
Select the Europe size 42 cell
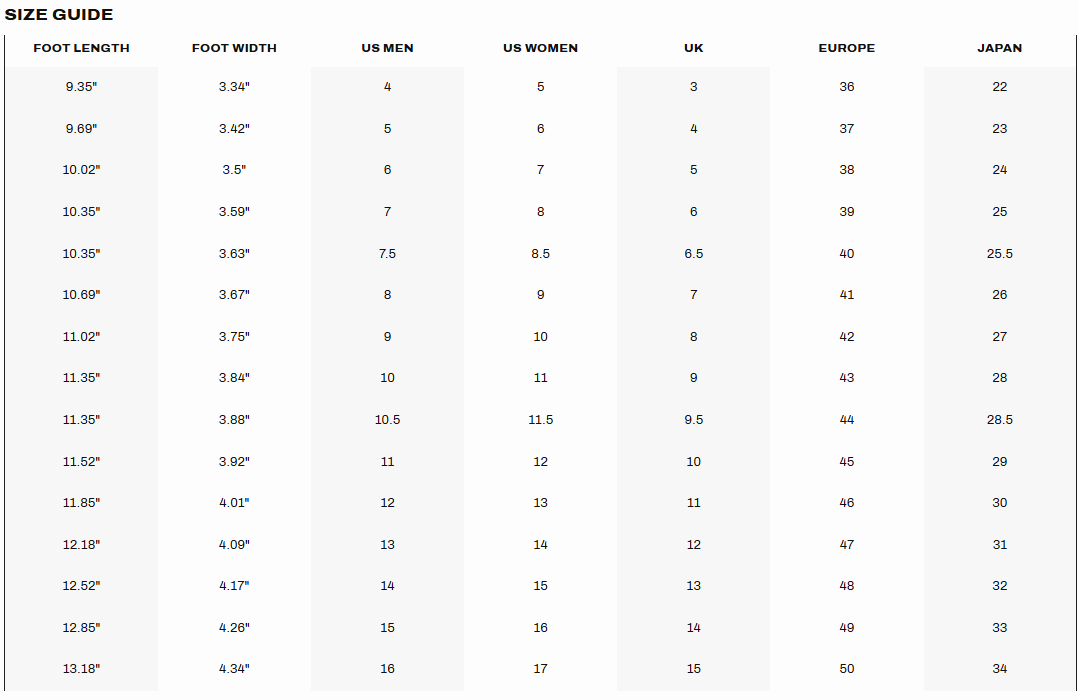tap(847, 337)
